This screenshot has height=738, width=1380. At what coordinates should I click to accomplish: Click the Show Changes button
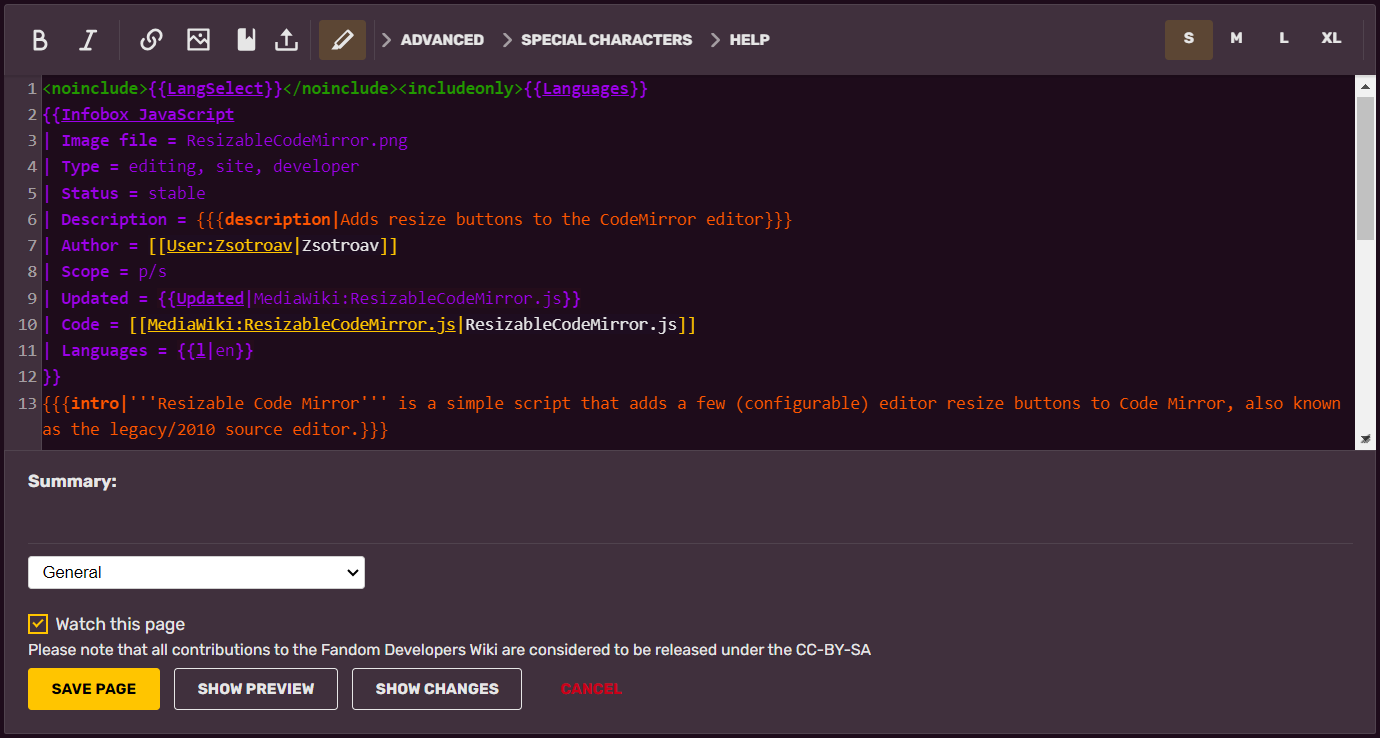coord(437,689)
